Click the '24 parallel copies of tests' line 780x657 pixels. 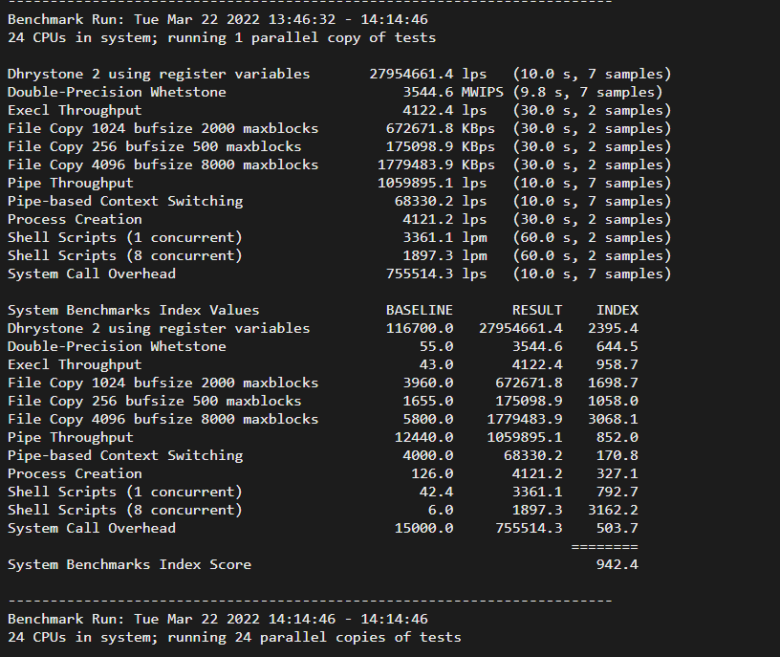234,637
